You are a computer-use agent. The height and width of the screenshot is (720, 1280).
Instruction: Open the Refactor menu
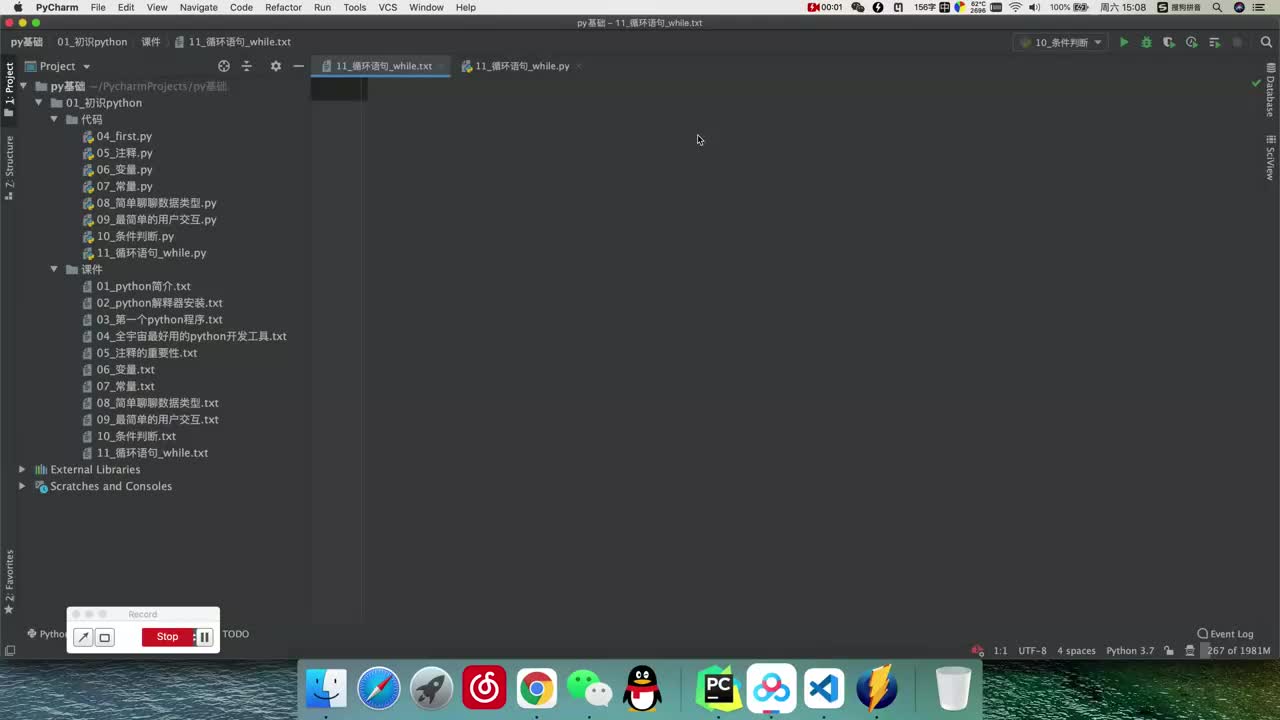point(283,7)
